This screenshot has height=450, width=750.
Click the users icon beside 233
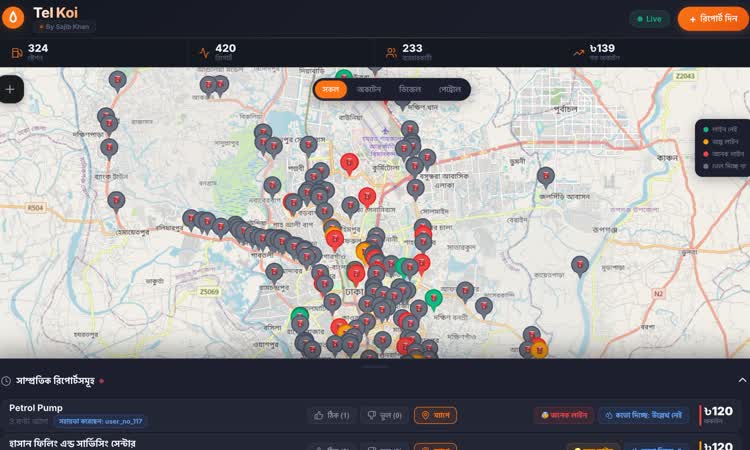coord(391,53)
